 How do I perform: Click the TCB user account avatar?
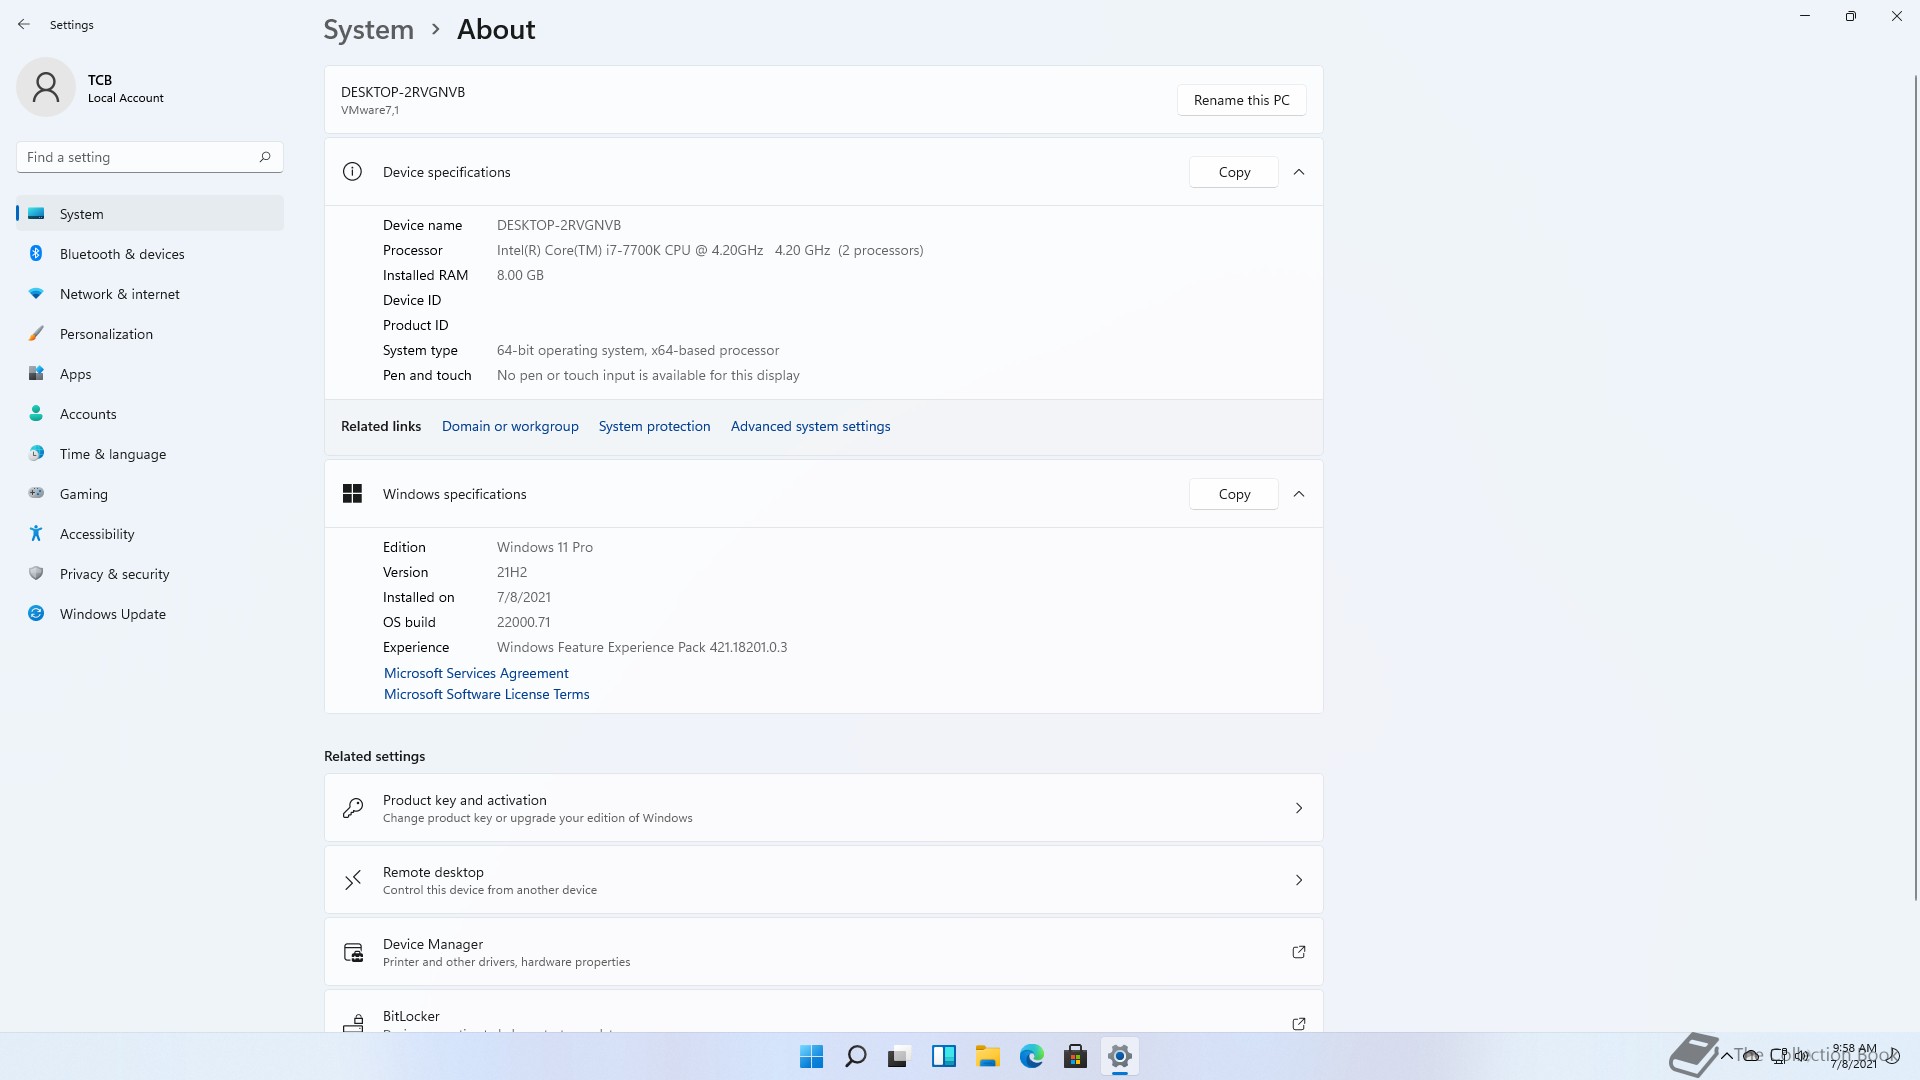coord(46,87)
